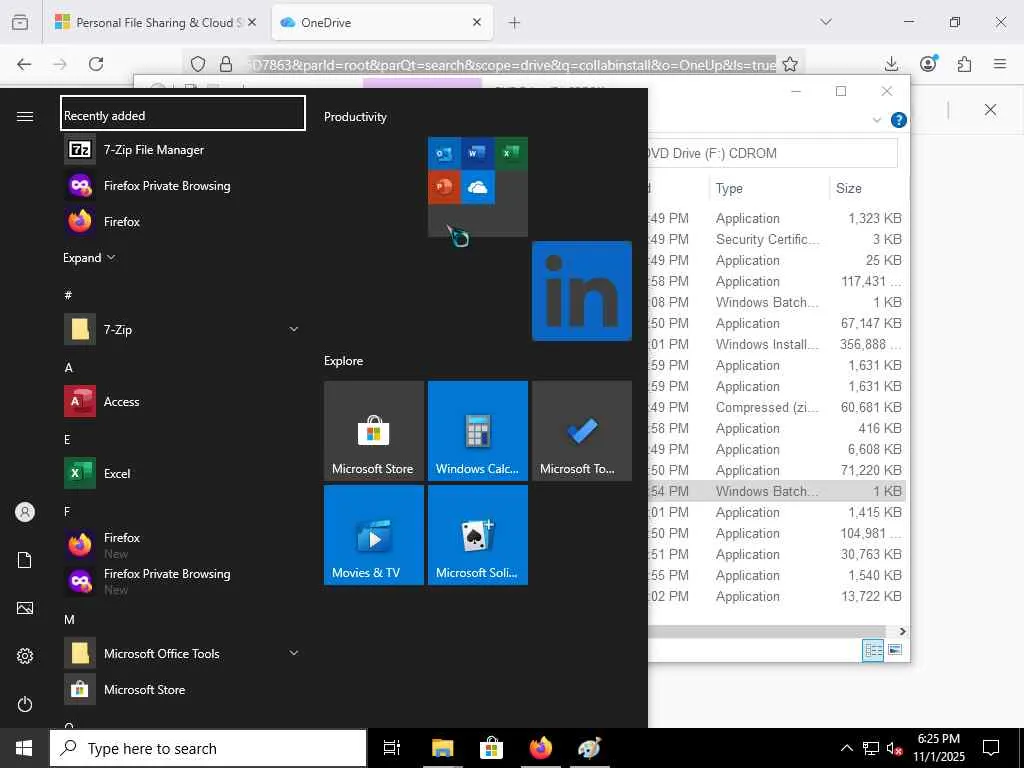Close the OneDrive browser tab
Viewport: 1024px width, 768px height.
477,22
